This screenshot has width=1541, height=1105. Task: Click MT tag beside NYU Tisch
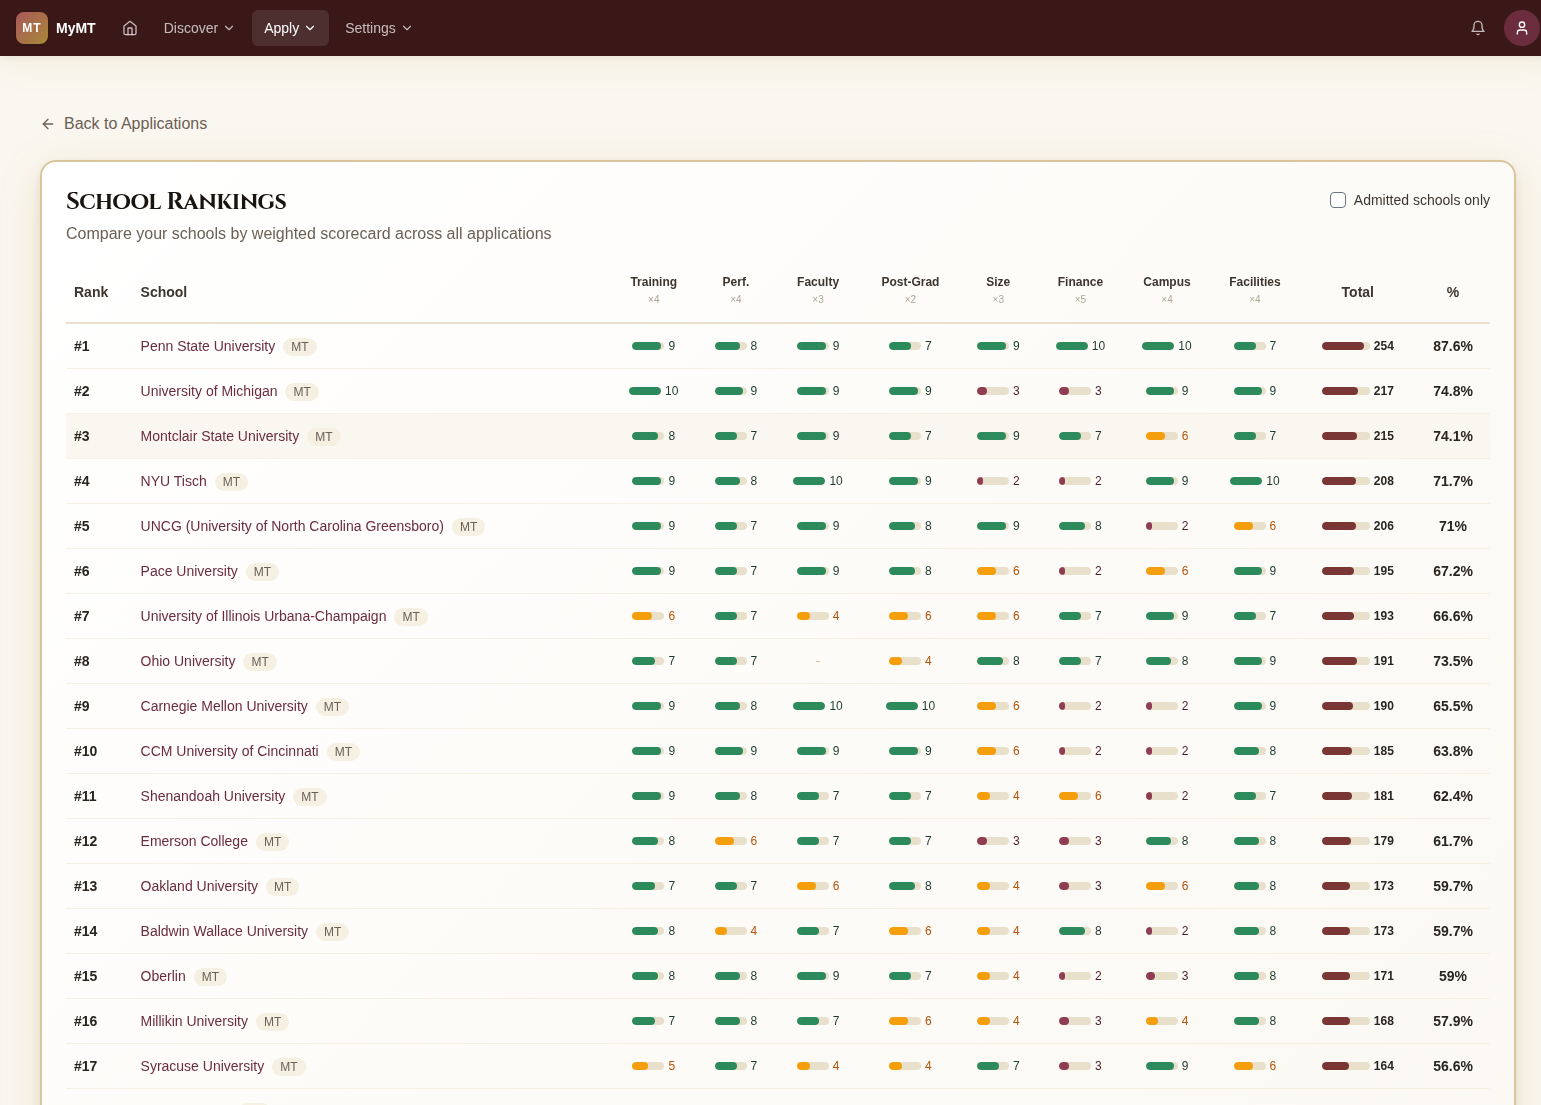click(x=231, y=482)
